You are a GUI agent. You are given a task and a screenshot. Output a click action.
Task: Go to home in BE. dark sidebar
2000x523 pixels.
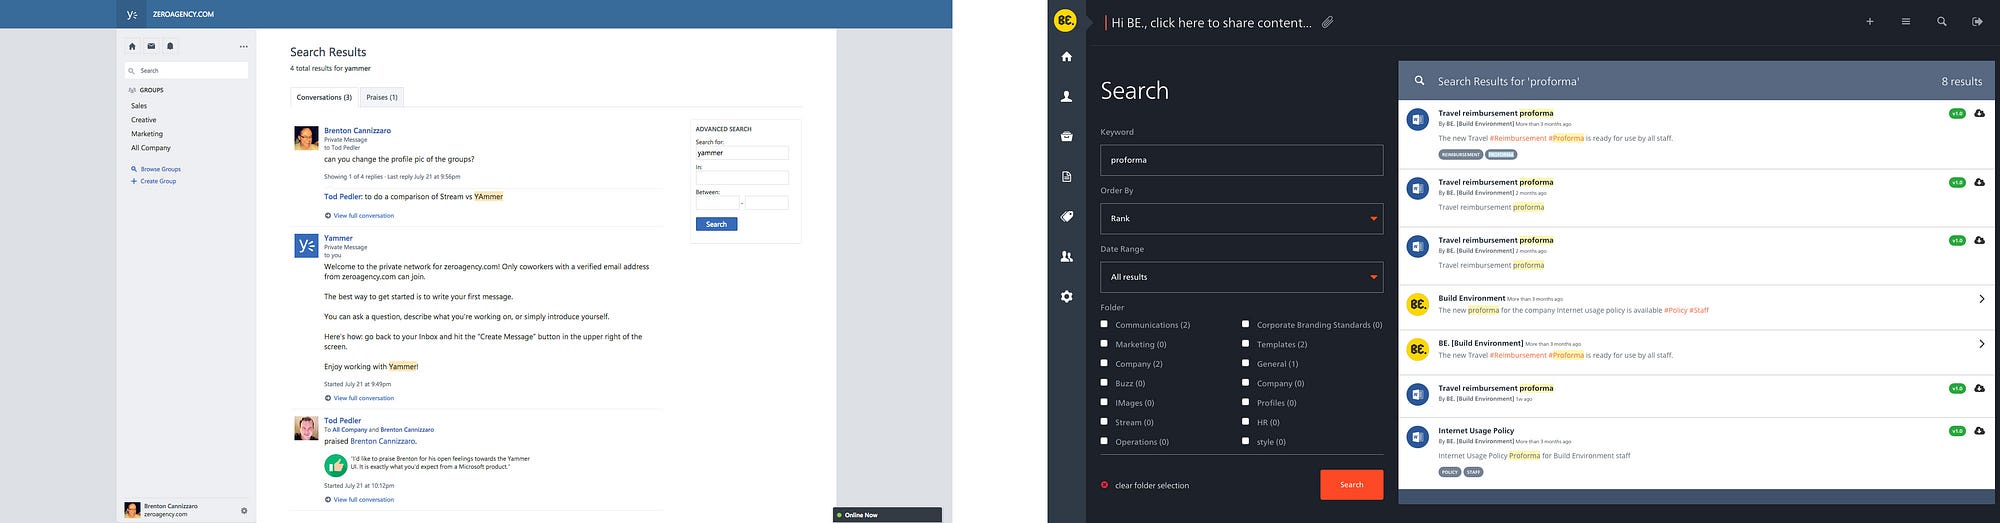[1066, 57]
